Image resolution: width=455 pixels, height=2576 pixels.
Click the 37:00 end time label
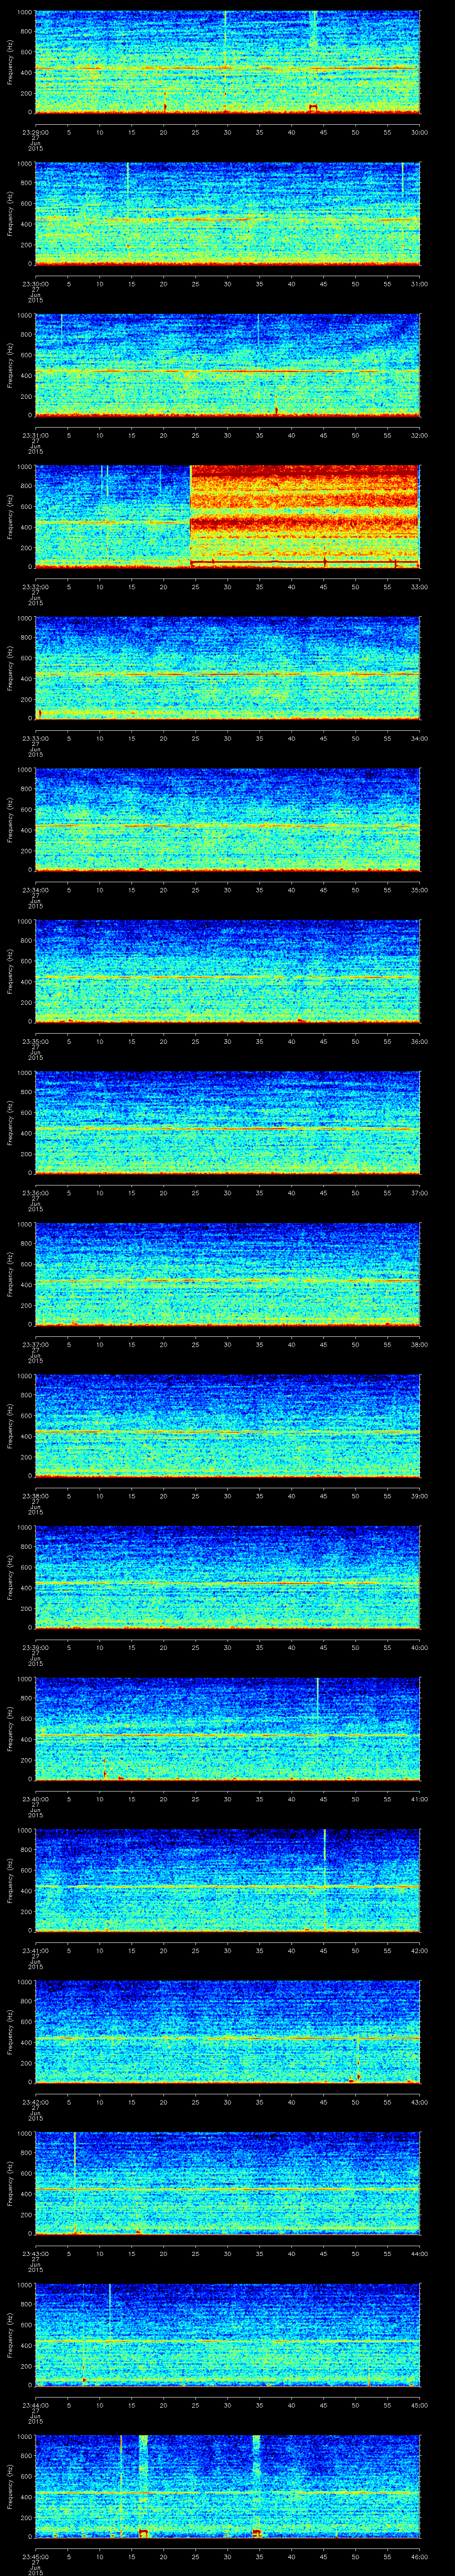[420, 1192]
